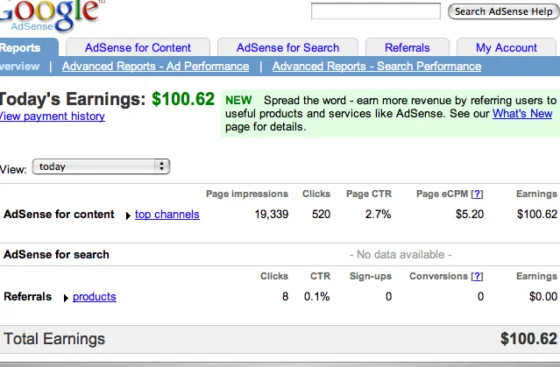560x367 pixels.
Task: Click the No data available text
Action: pos(400,255)
